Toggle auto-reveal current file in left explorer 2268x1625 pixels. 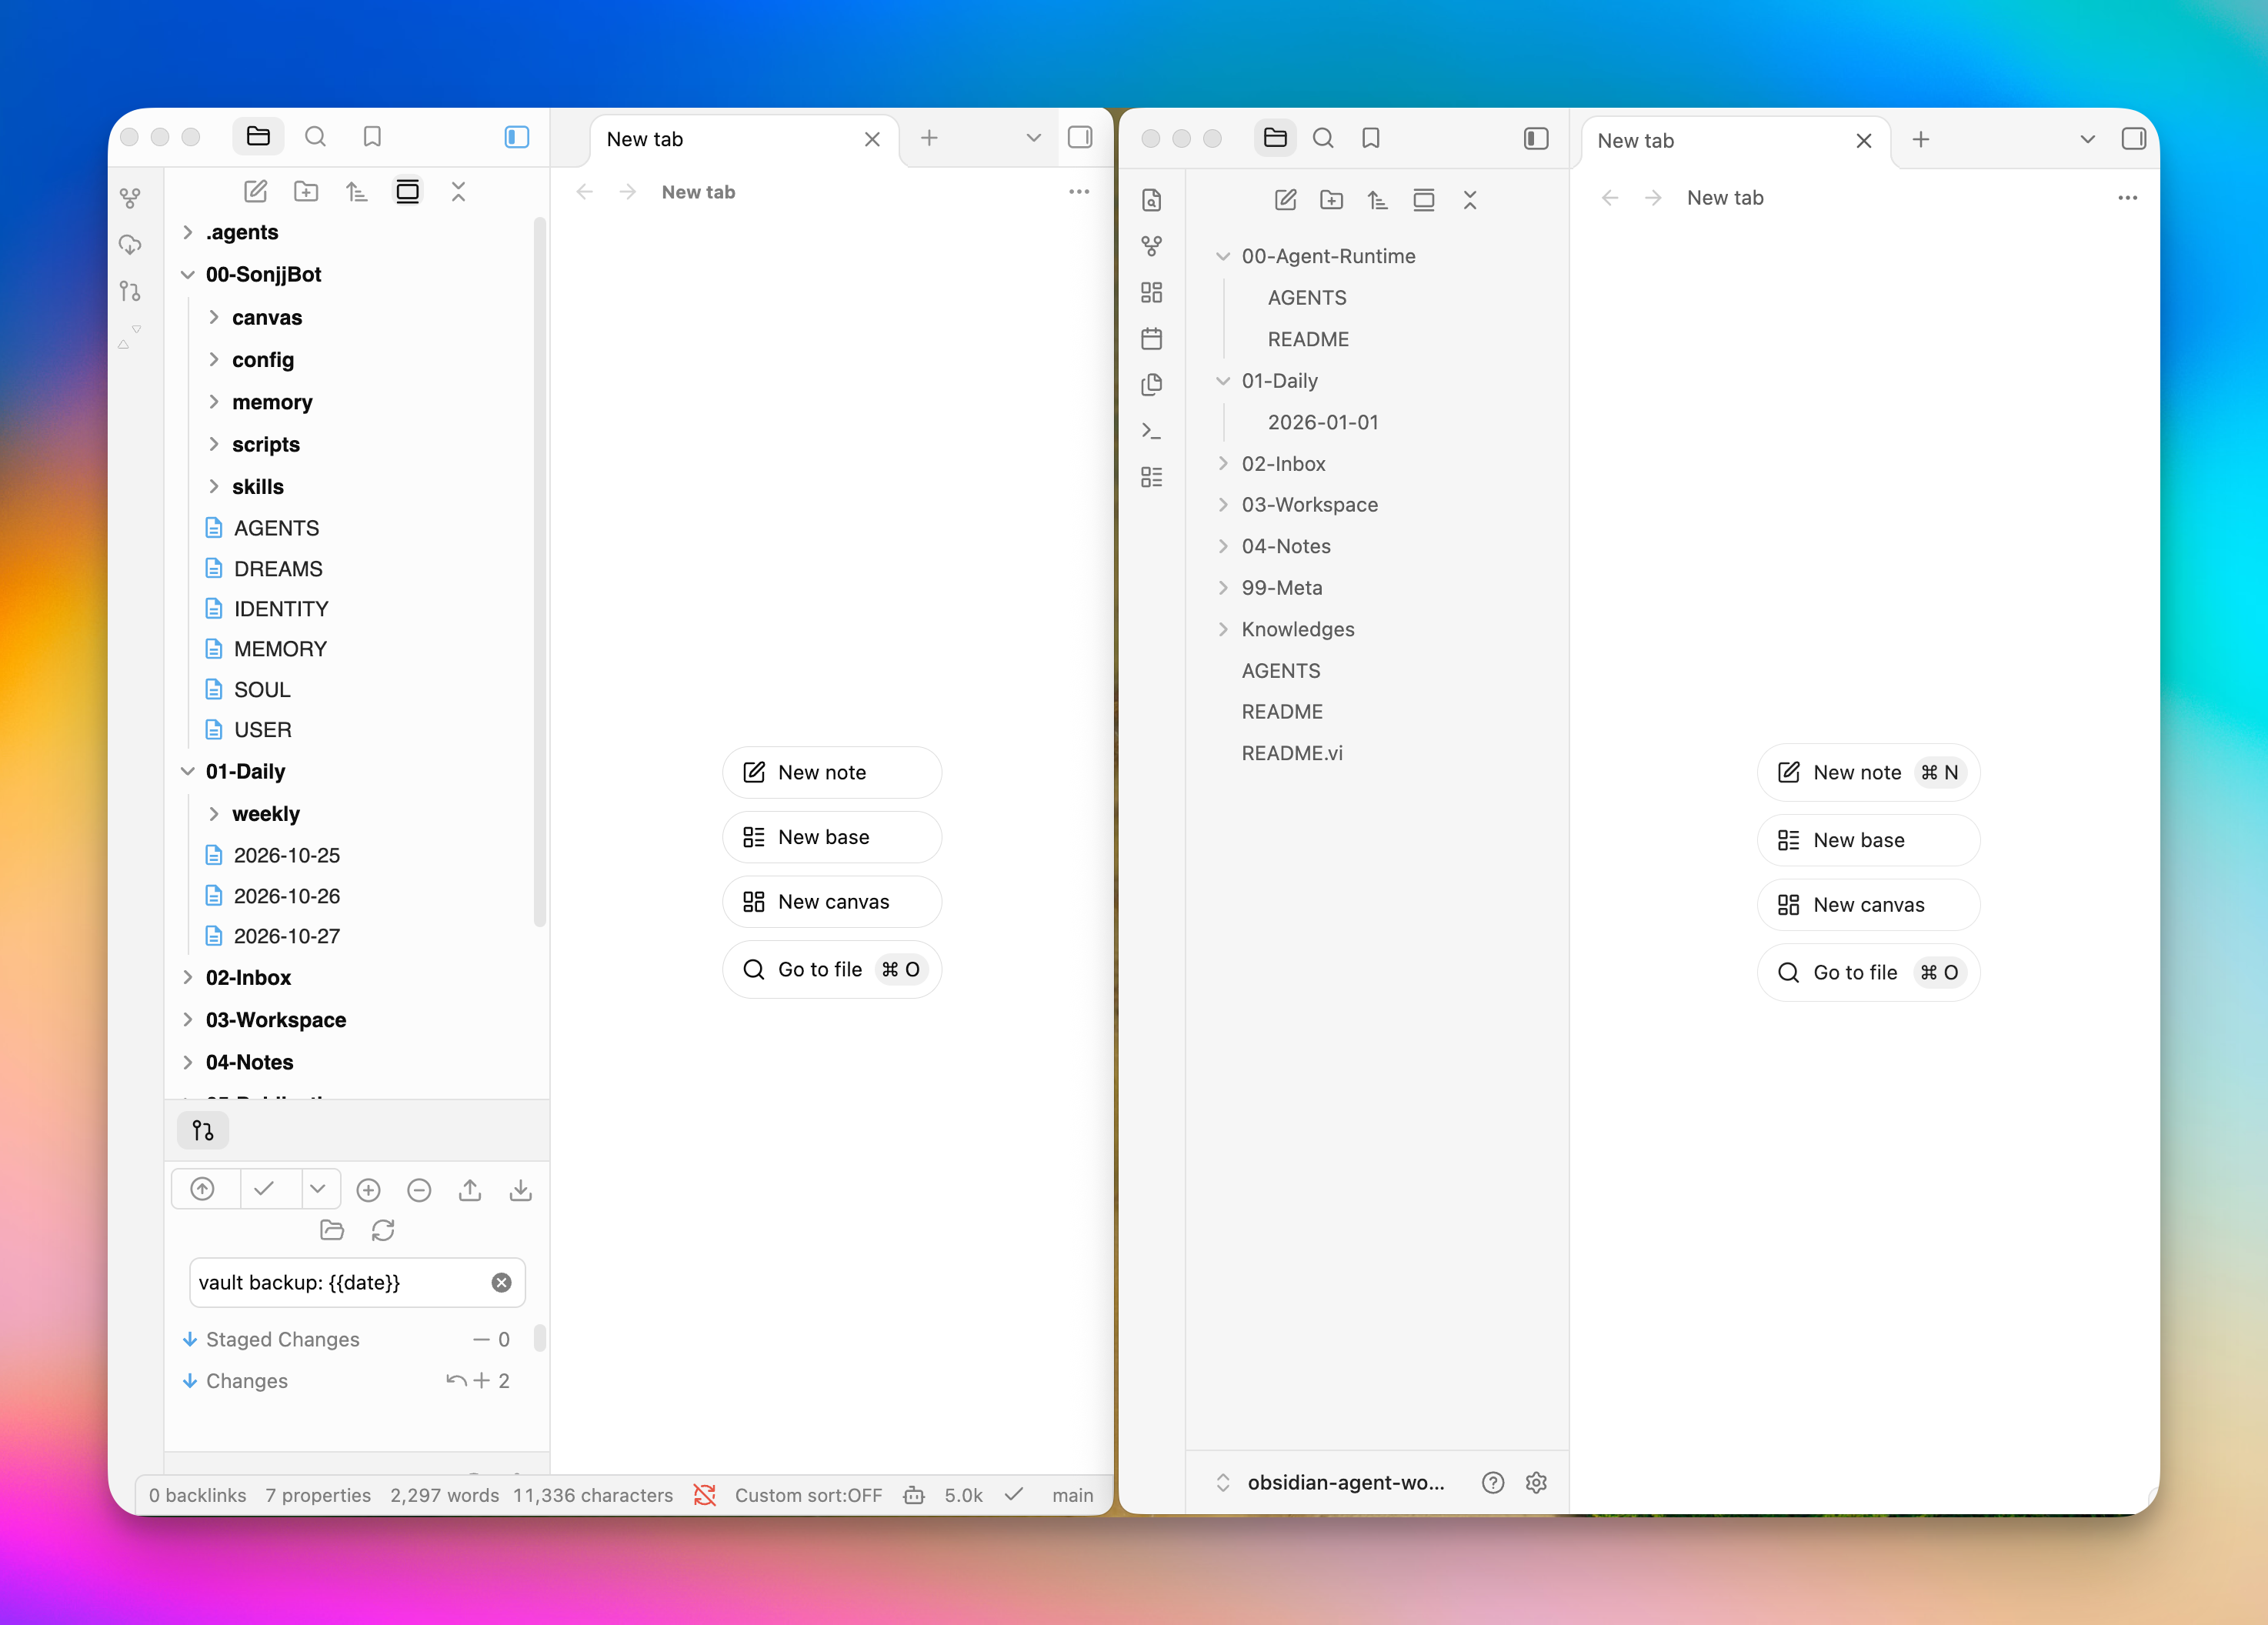(x=408, y=191)
